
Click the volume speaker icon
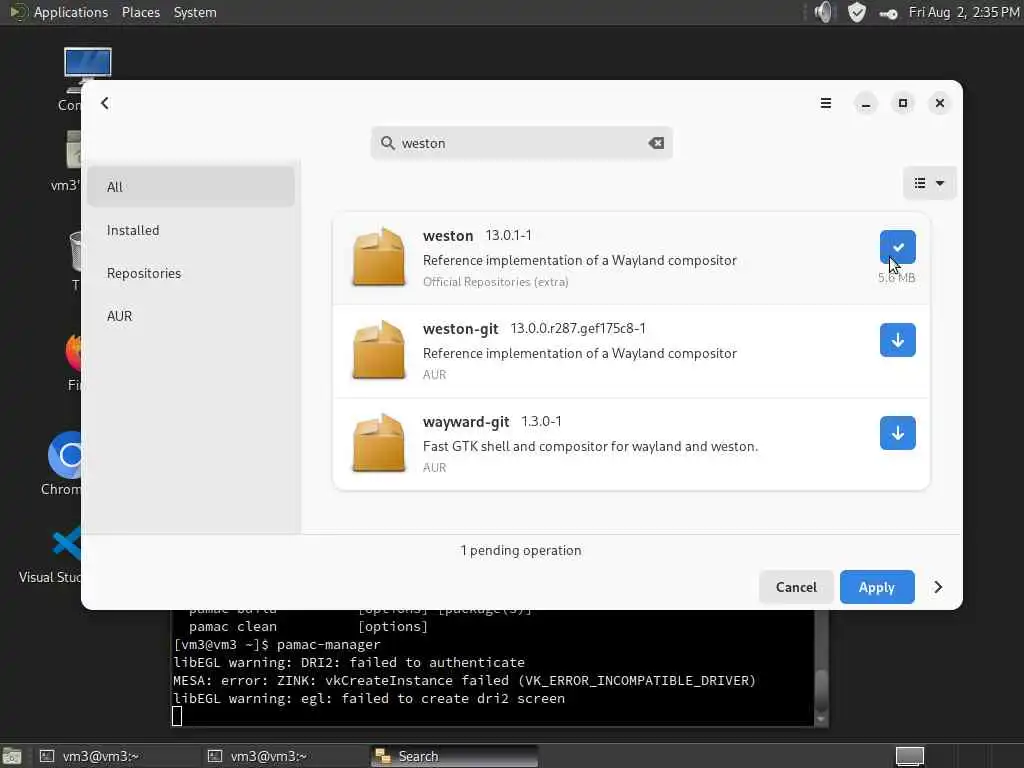click(x=824, y=12)
